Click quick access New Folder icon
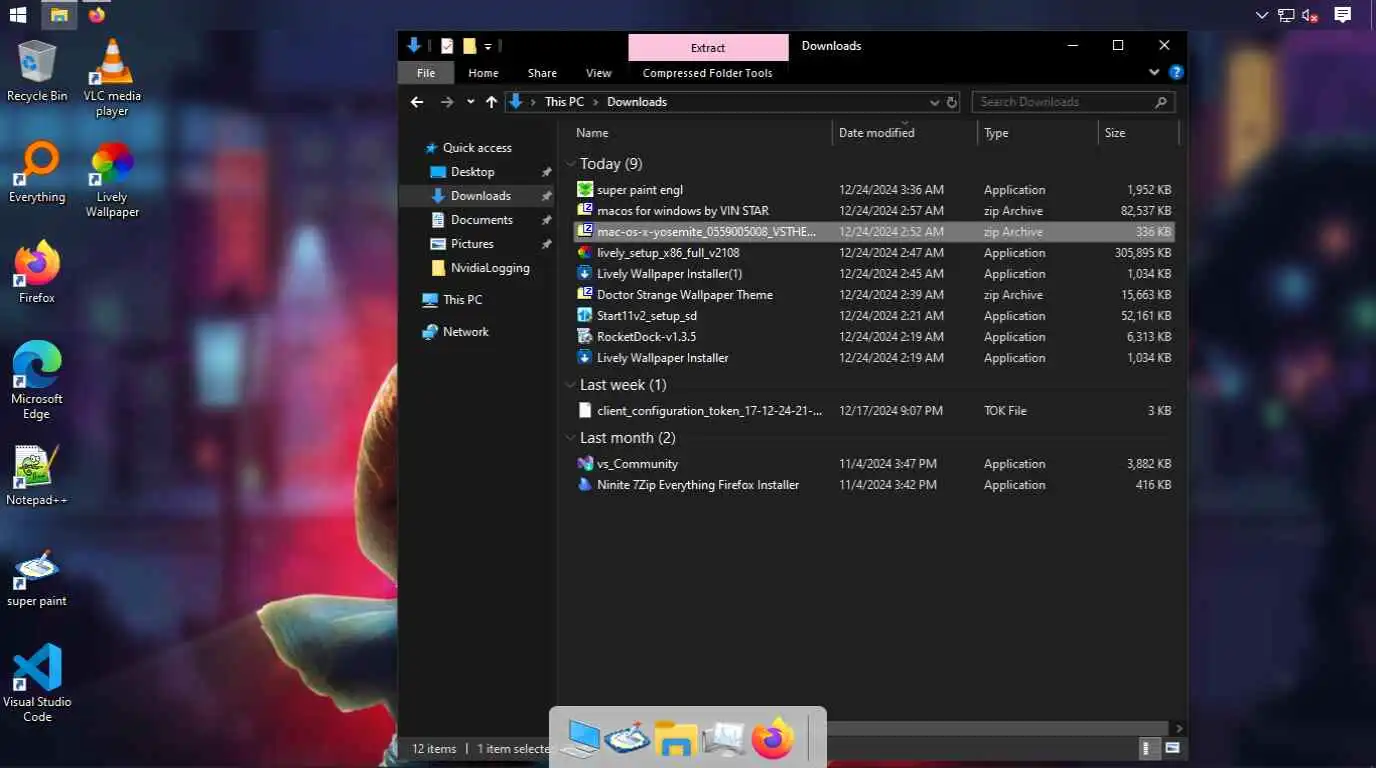1376x768 pixels. [x=469, y=46]
